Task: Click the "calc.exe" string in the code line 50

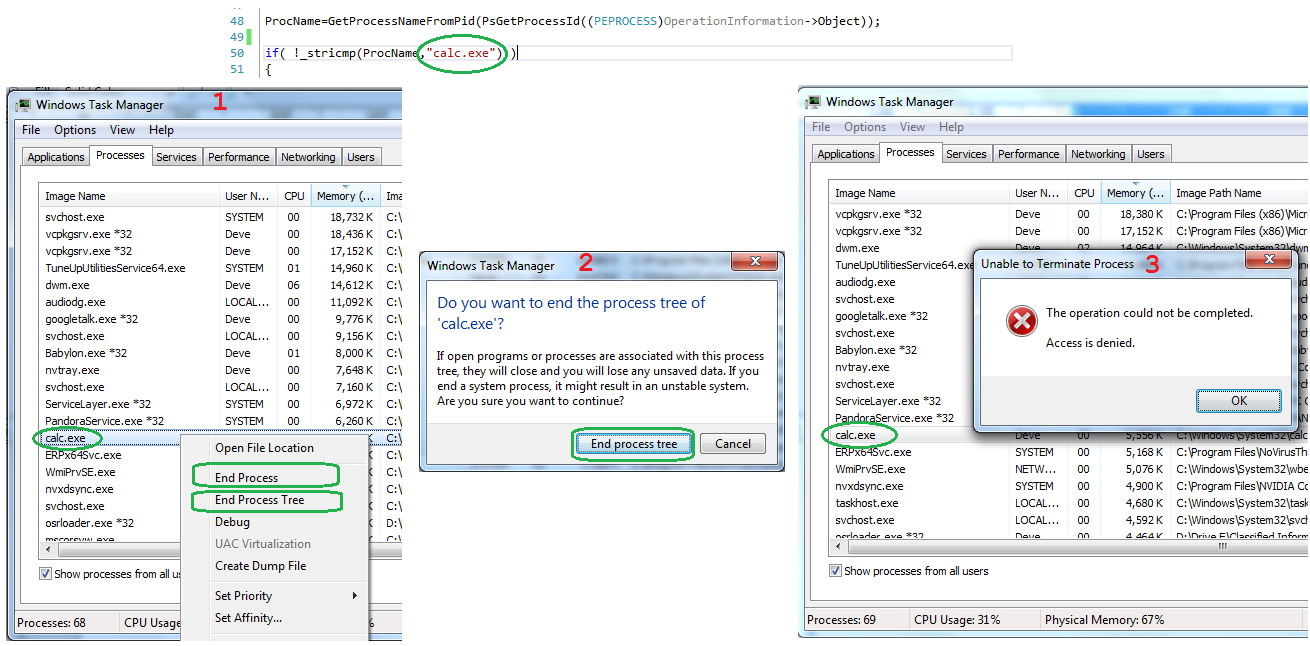Action: point(463,53)
